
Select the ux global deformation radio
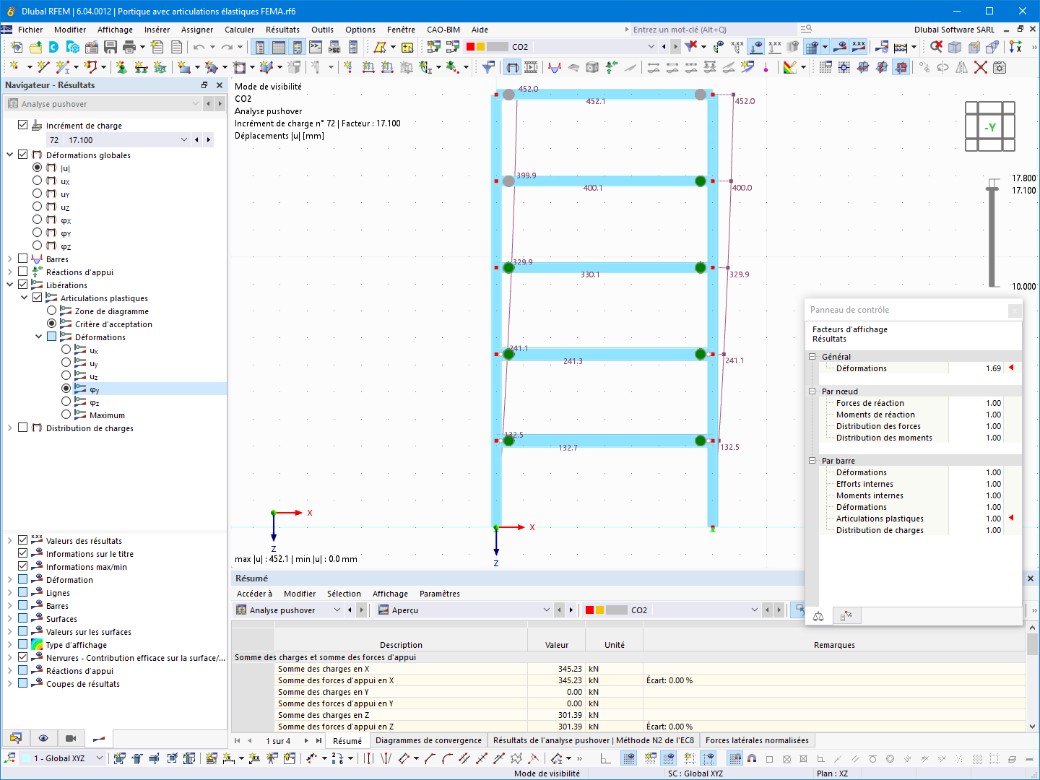(37, 180)
